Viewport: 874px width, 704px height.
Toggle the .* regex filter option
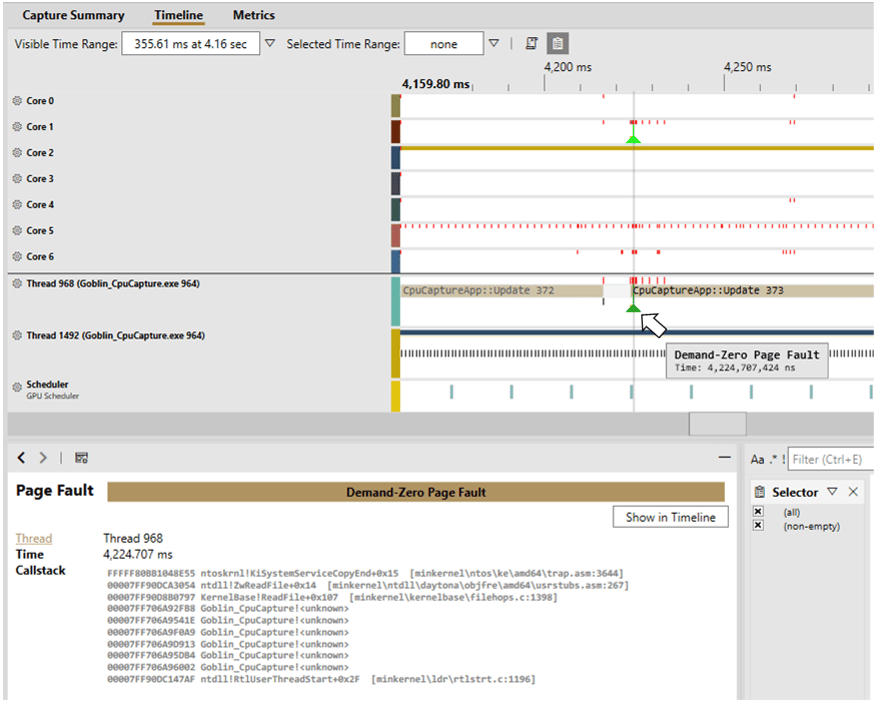773,459
